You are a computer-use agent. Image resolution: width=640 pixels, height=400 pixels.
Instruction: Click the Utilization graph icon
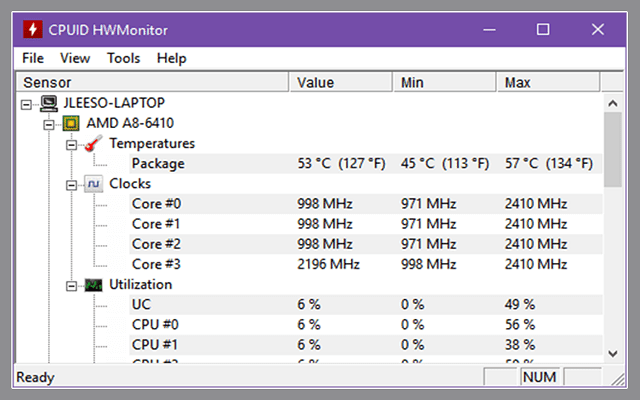93,285
